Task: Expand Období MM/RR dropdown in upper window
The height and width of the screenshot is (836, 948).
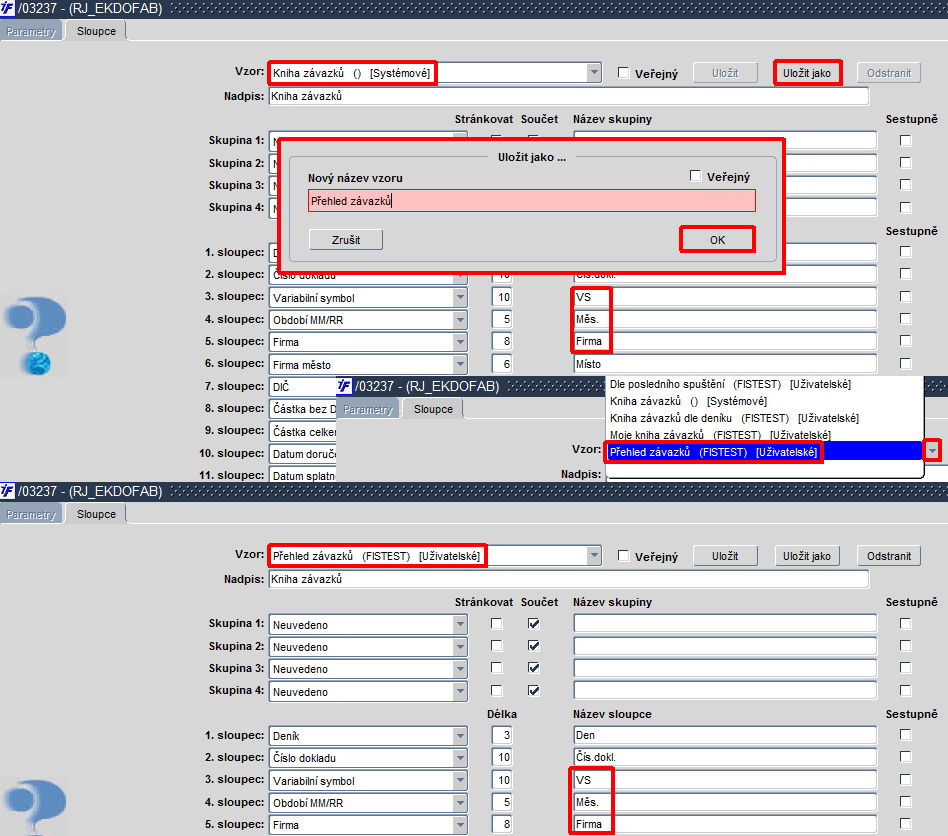Action: point(460,319)
